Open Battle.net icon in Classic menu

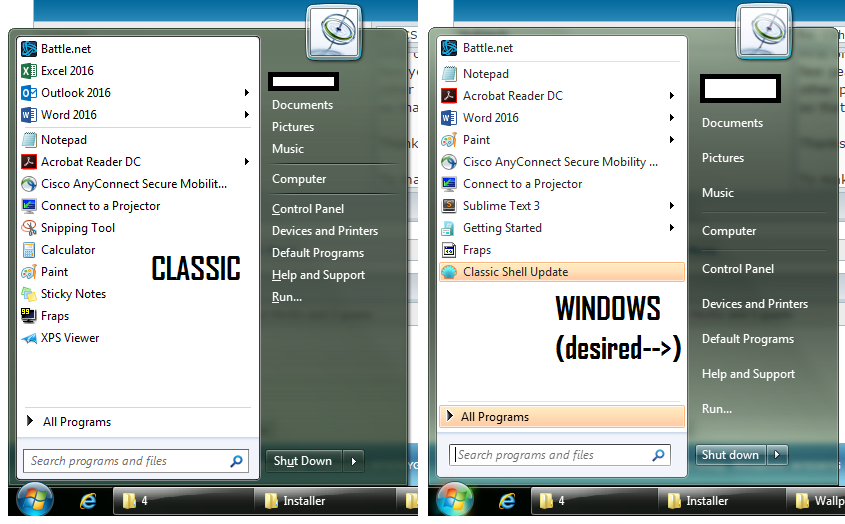click(x=29, y=49)
